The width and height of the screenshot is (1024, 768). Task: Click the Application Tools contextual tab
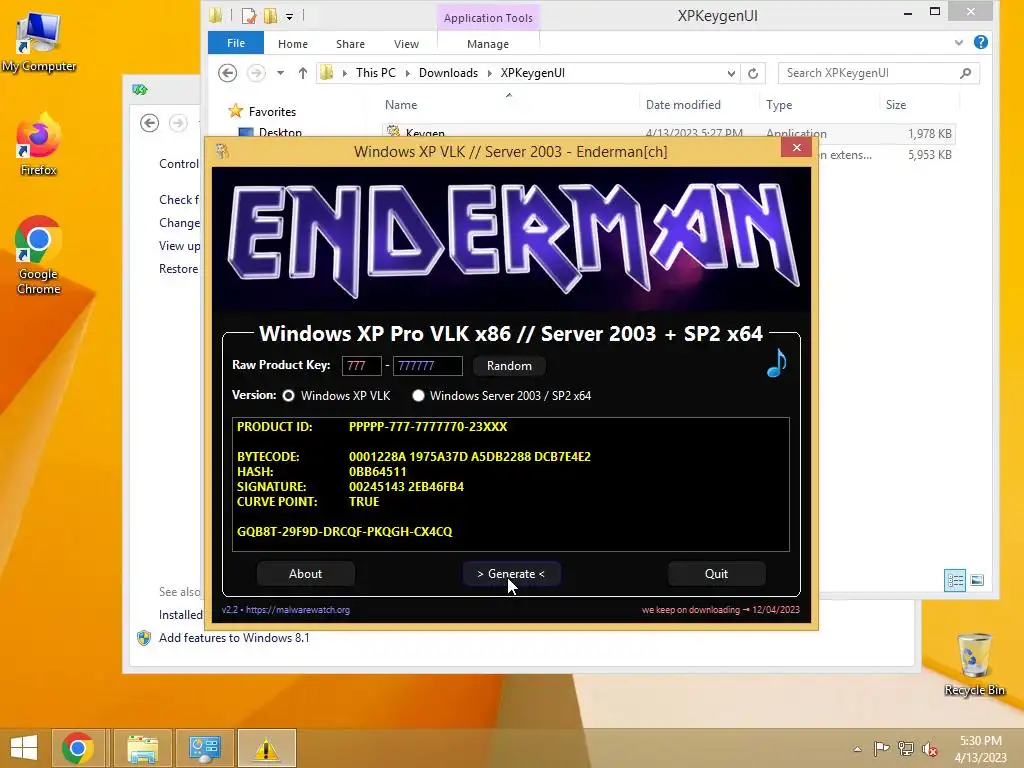(488, 18)
